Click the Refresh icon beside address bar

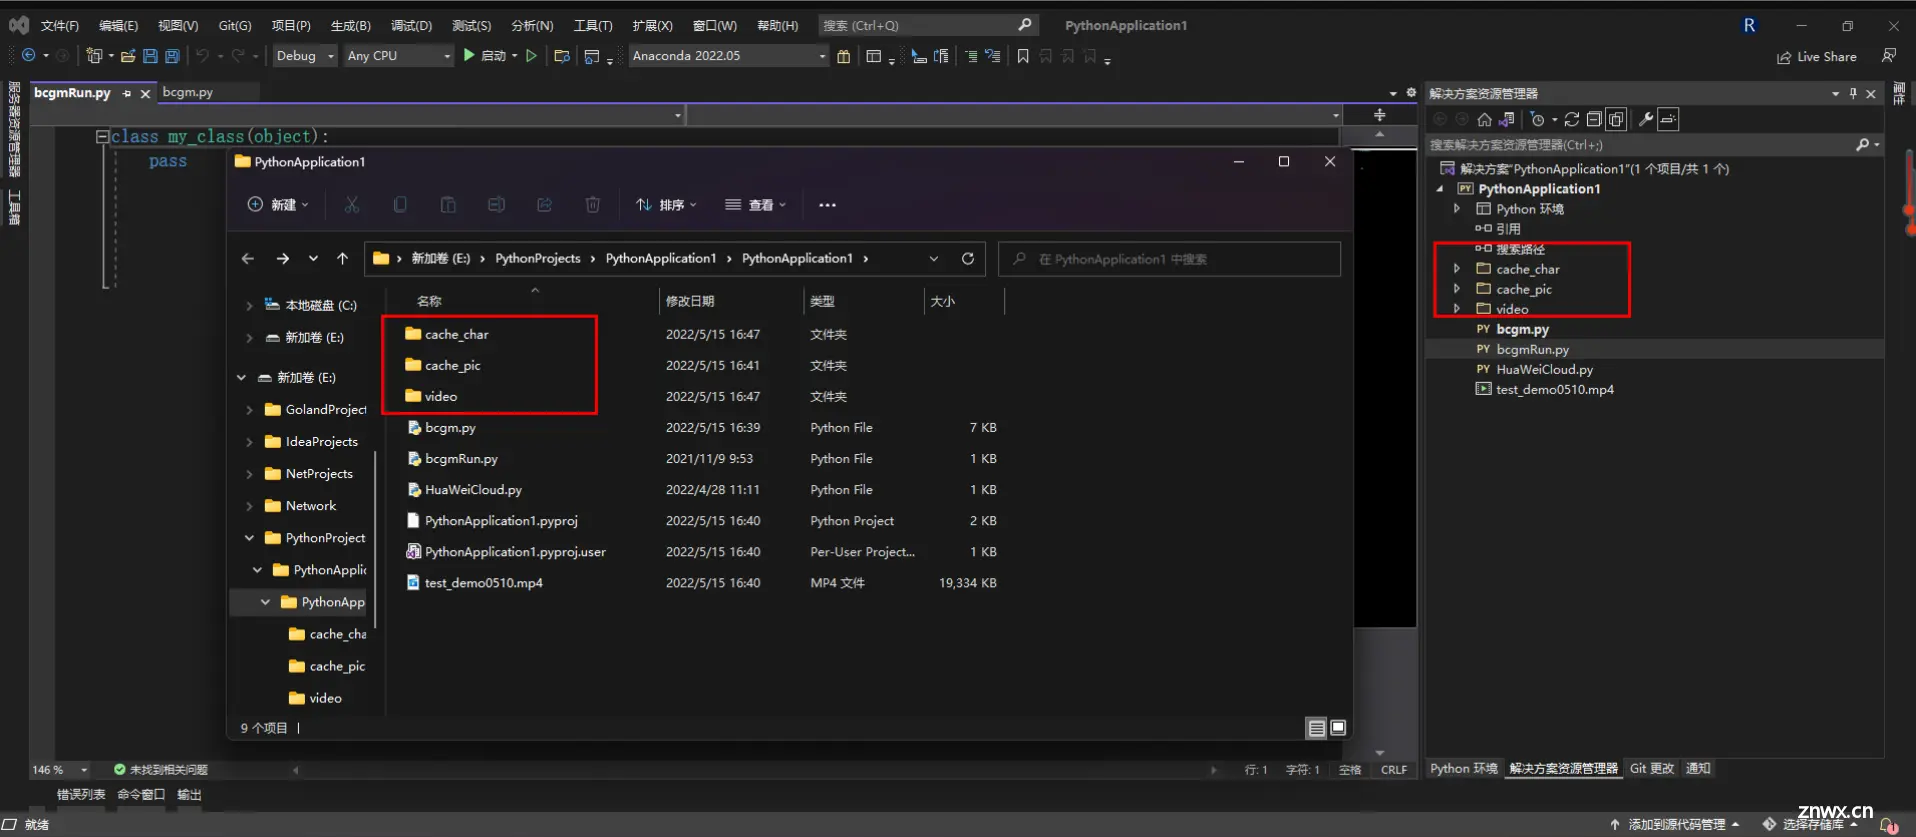968,258
